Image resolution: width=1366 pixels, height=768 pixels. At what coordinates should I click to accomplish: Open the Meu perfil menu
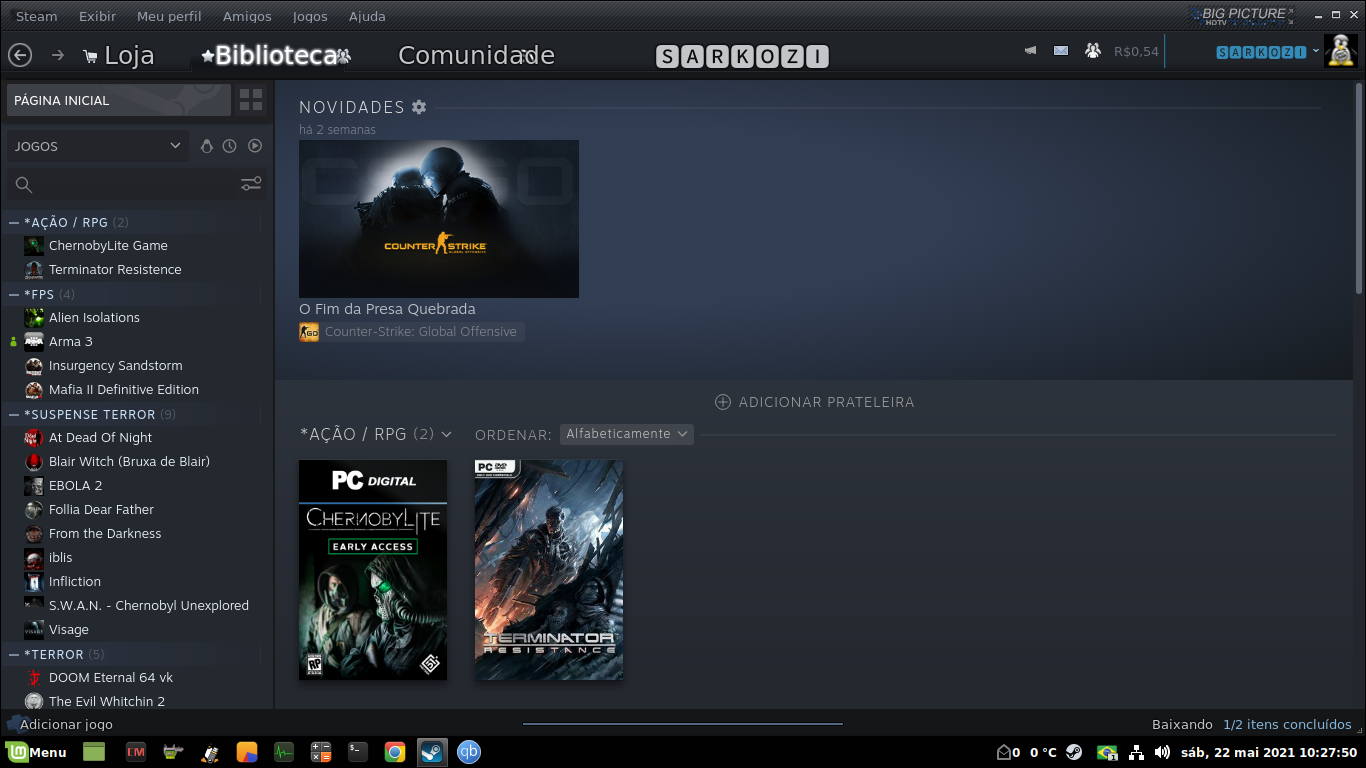pyautogui.click(x=169, y=16)
